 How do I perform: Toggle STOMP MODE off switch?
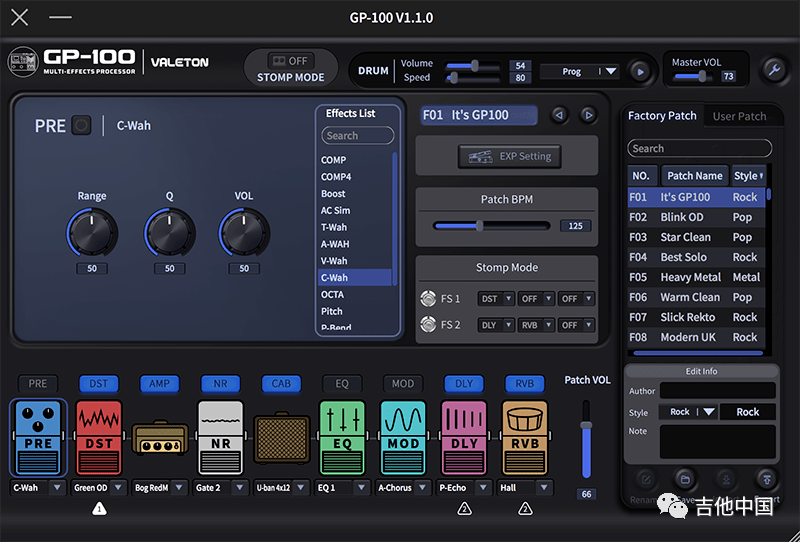291,61
